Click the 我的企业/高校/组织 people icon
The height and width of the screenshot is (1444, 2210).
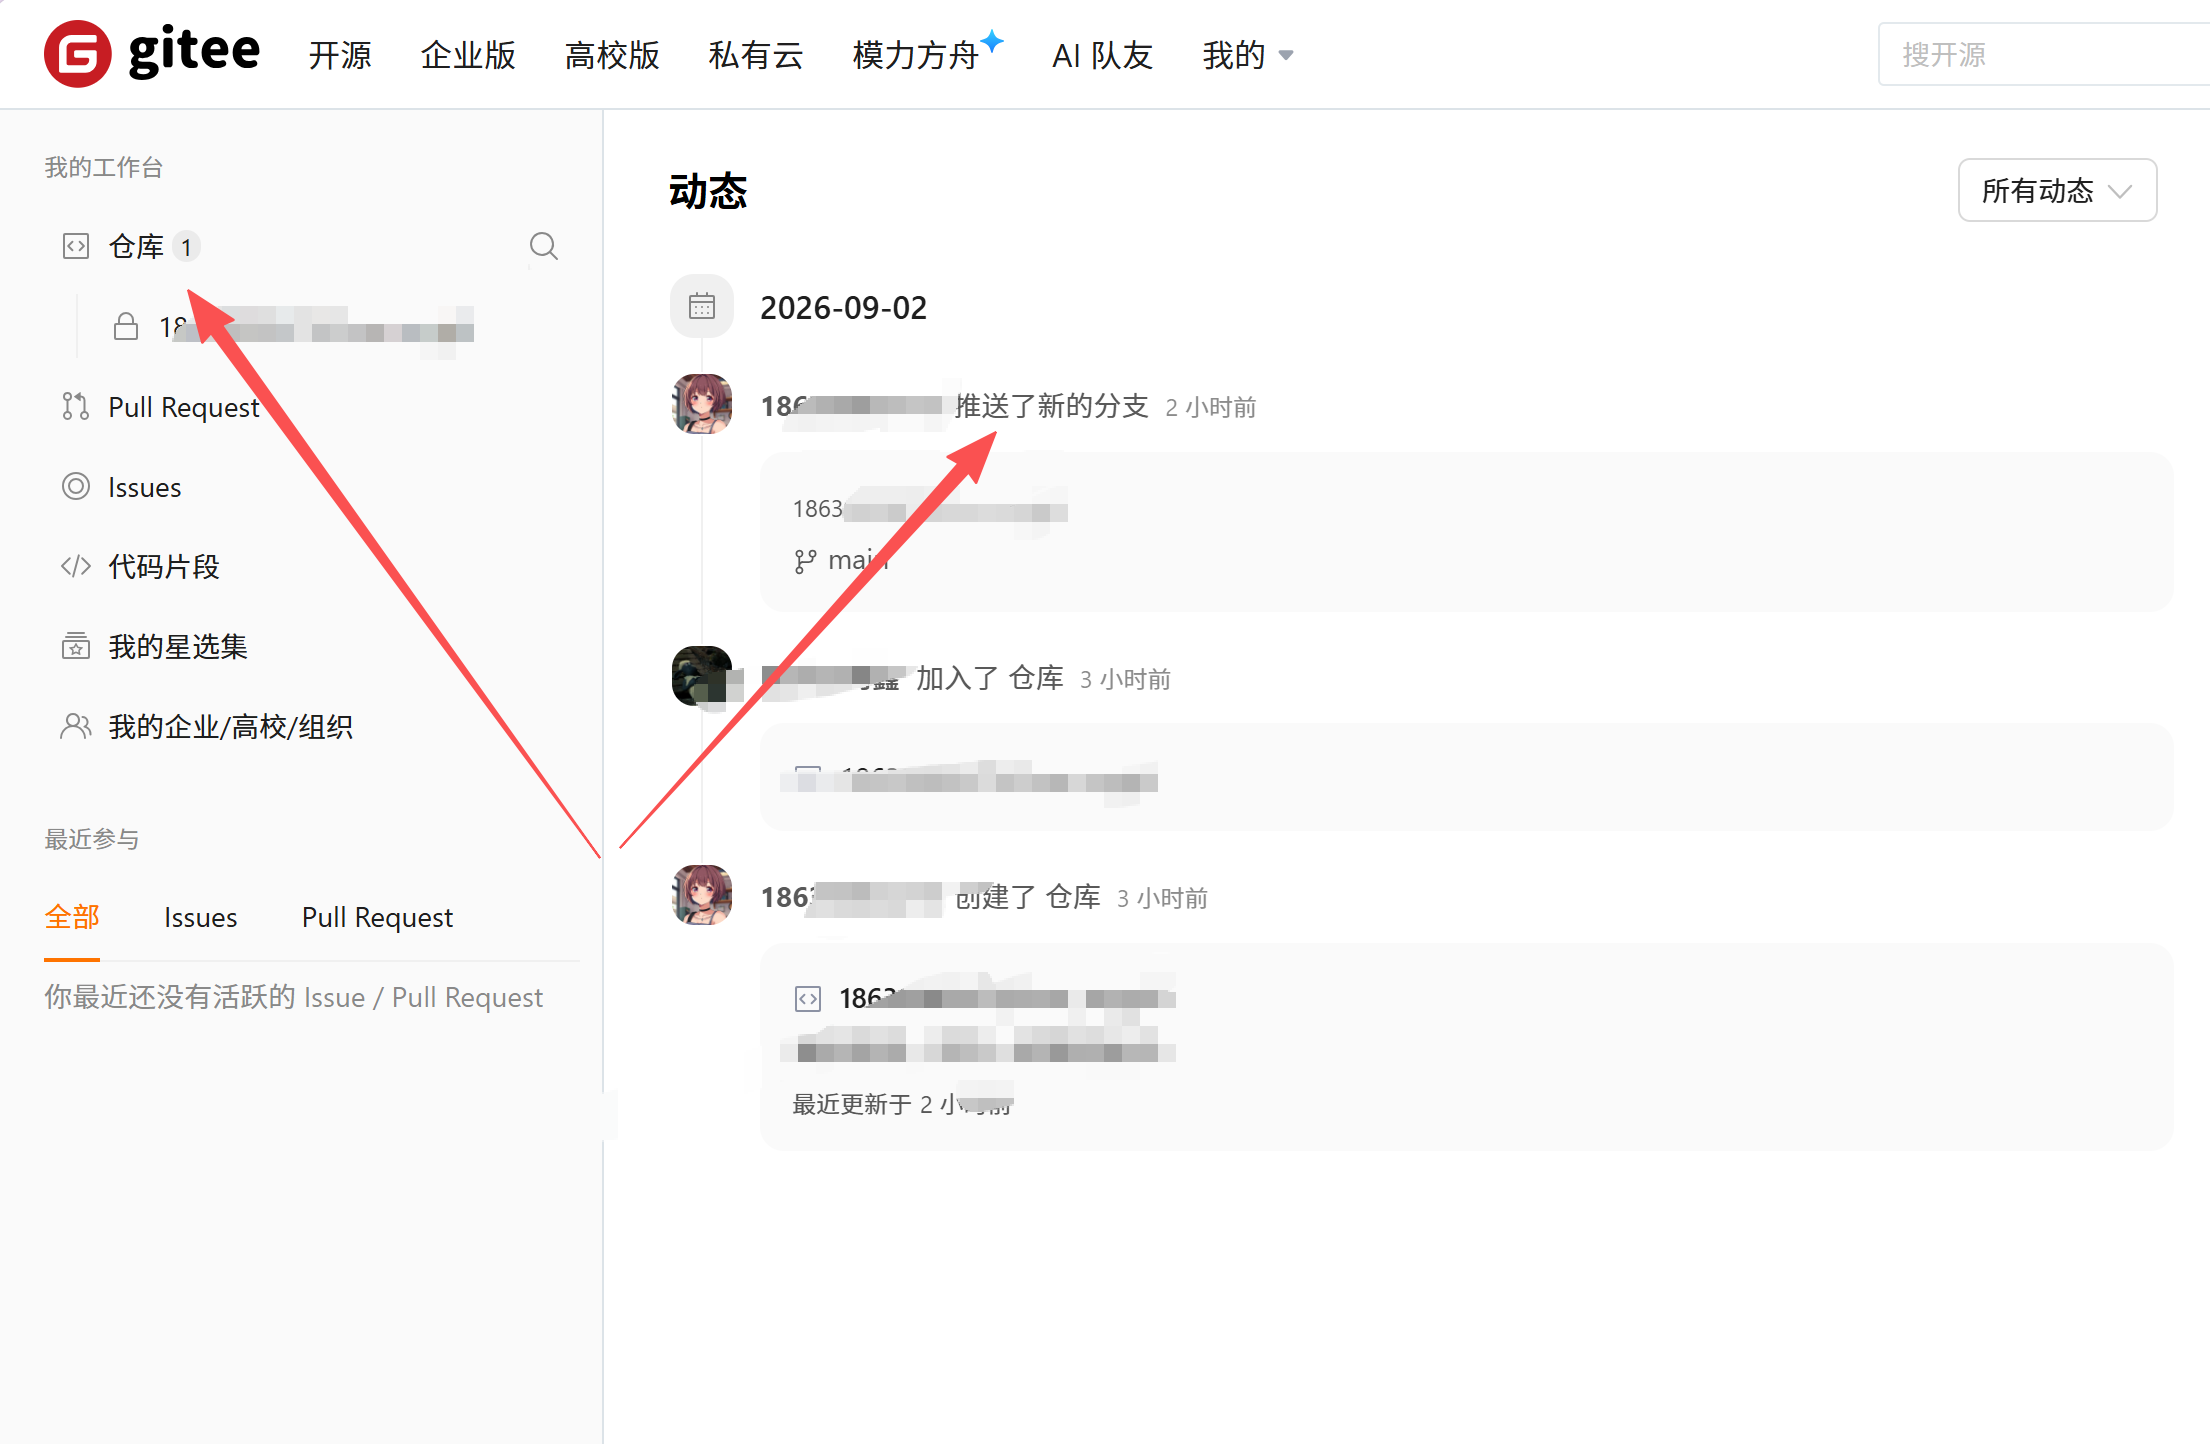[x=76, y=726]
